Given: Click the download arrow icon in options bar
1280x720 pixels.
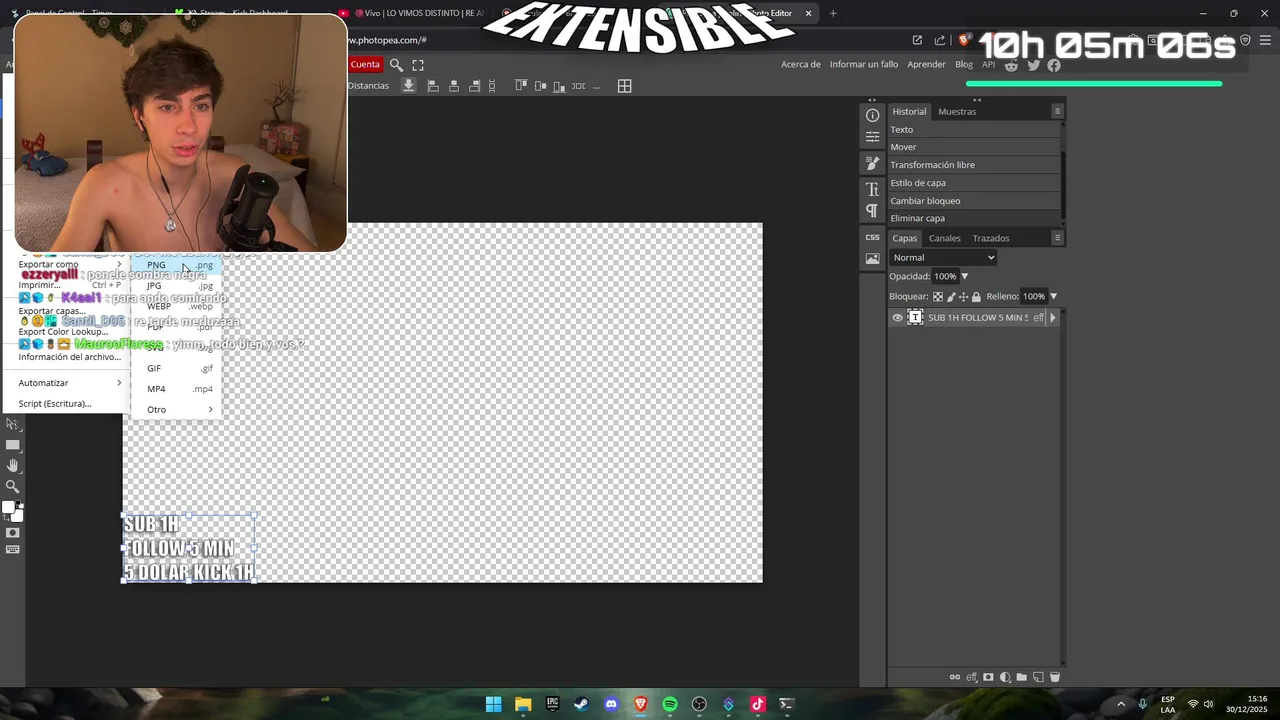Looking at the screenshot, I should click(x=409, y=86).
